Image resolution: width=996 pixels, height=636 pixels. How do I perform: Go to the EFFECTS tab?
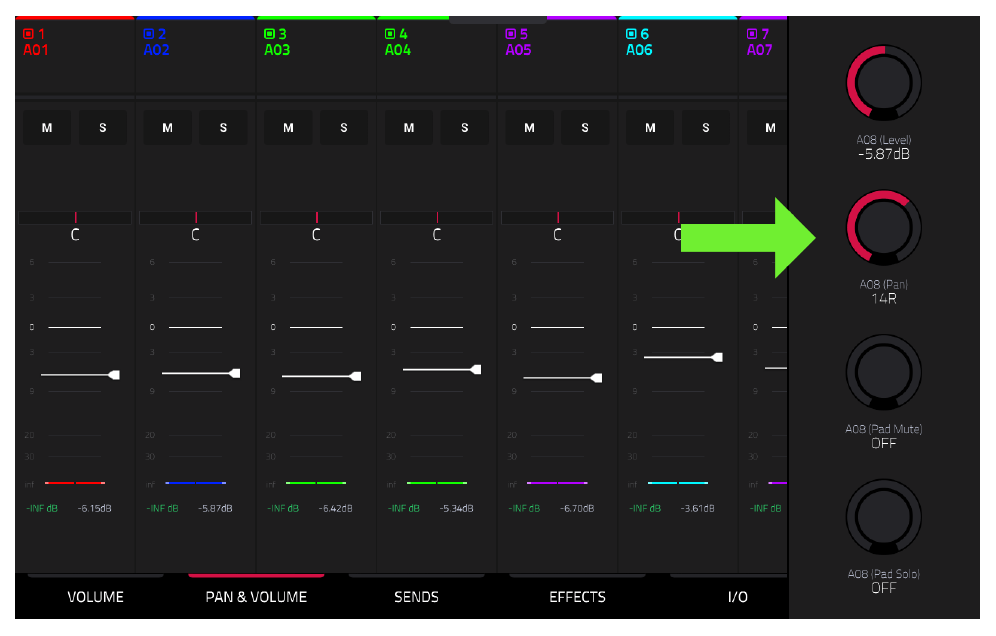pos(577,597)
